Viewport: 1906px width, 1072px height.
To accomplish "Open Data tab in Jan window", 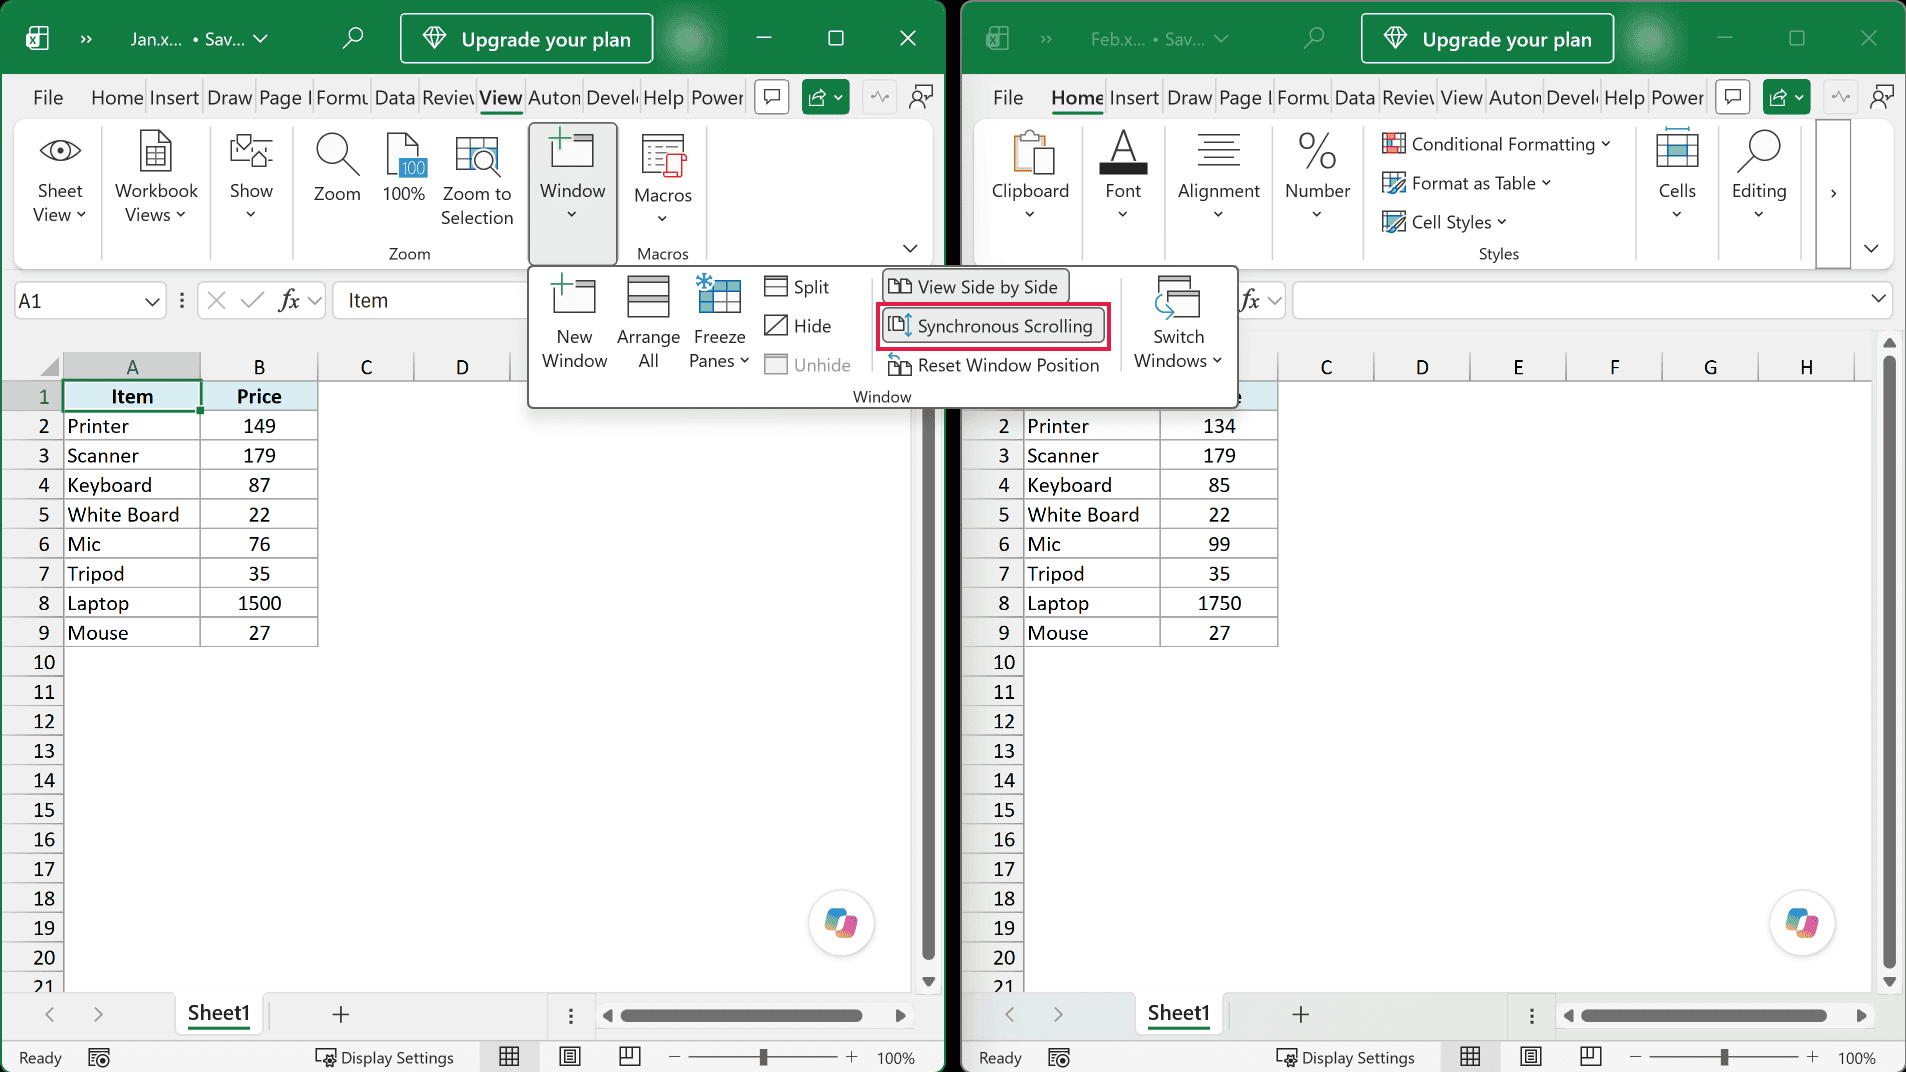I will point(395,97).
